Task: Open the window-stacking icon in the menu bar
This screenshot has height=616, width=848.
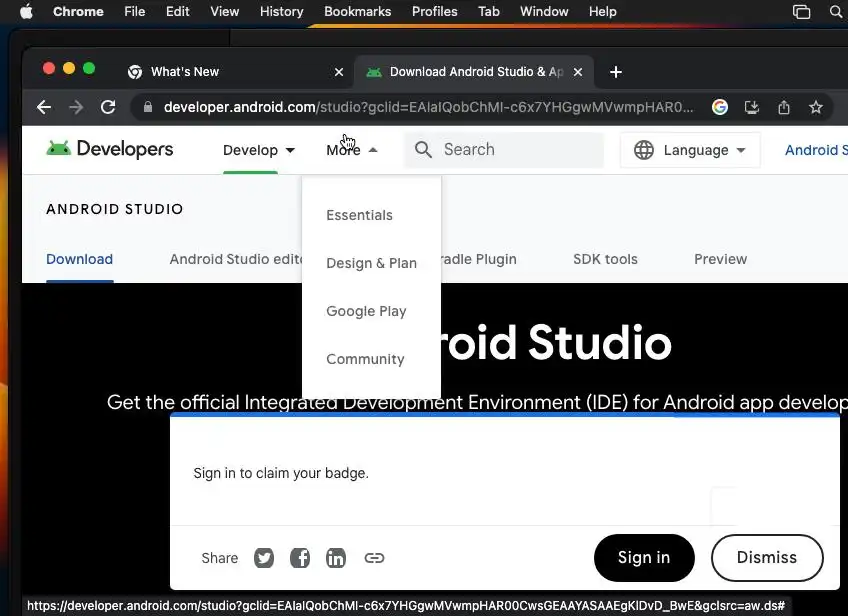Action: click(801, 11)
